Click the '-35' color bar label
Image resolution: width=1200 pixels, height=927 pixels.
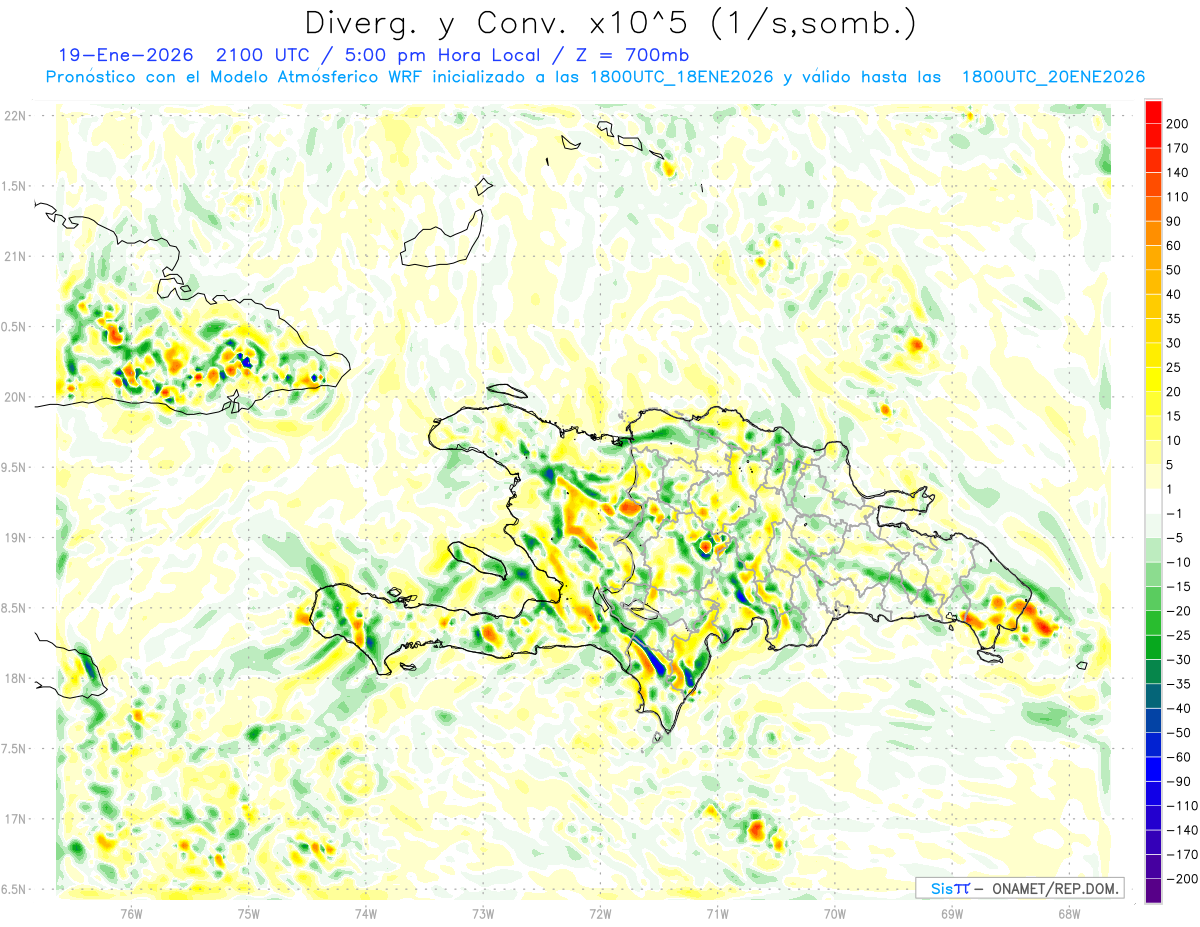coord(1180,684)
